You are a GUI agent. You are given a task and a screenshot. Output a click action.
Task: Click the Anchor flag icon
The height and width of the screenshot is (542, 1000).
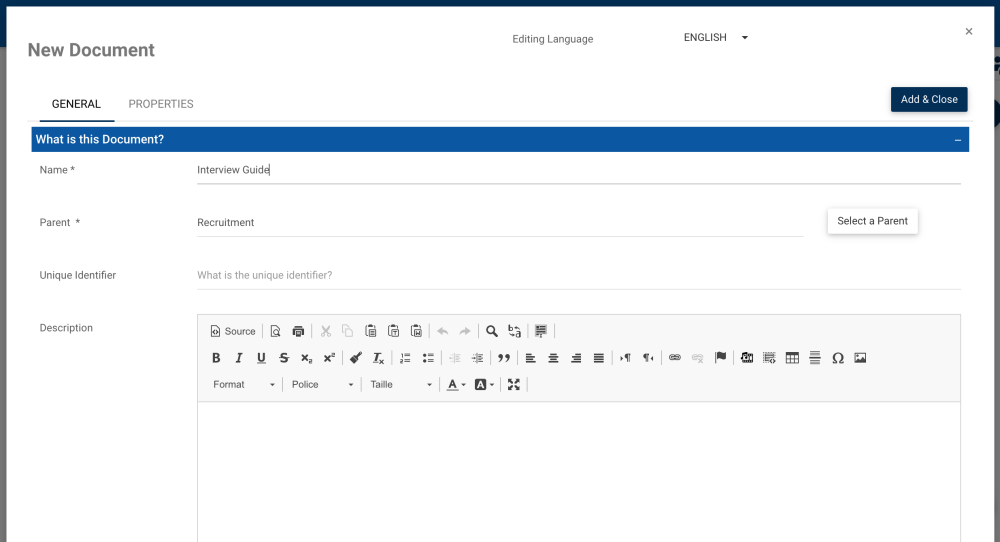tap(720, 358)
